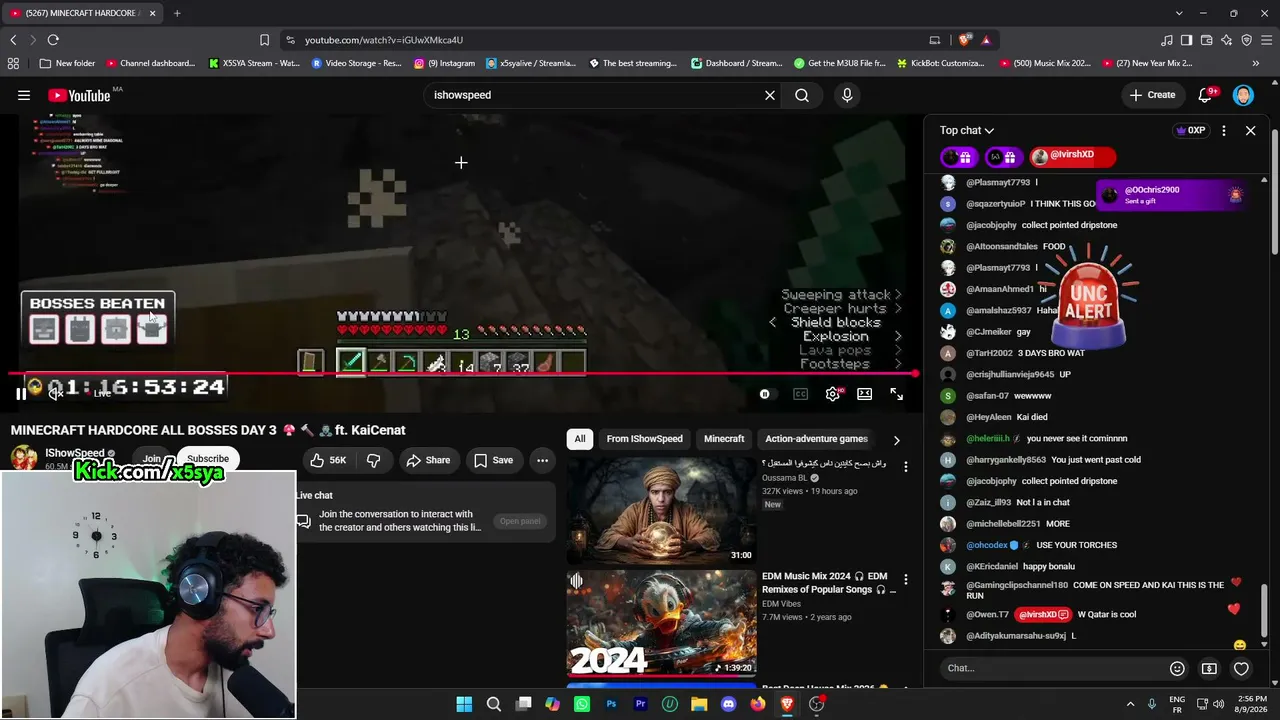This screenshot has width=1280, height=720.
Task: Open the YouTube guide hamburger menu
Action: (x=24, y=95)
